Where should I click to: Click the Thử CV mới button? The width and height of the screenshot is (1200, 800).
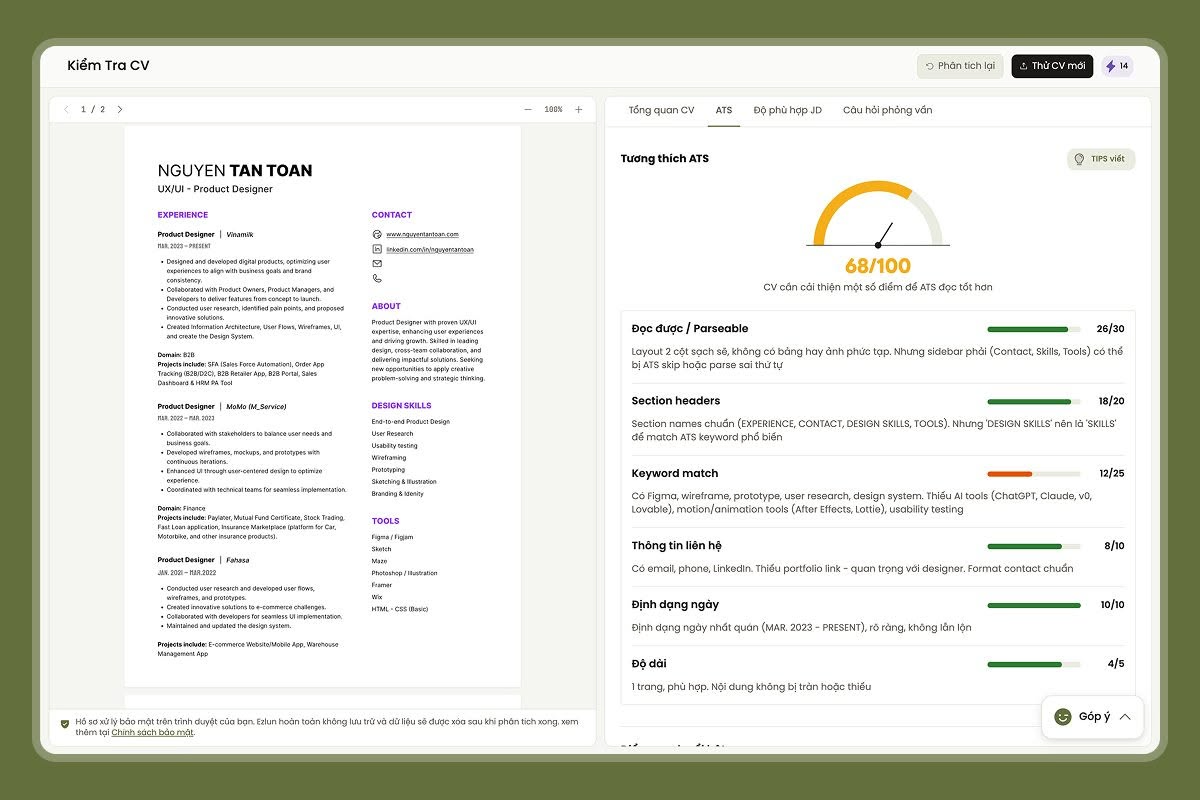coord(1052,66)
